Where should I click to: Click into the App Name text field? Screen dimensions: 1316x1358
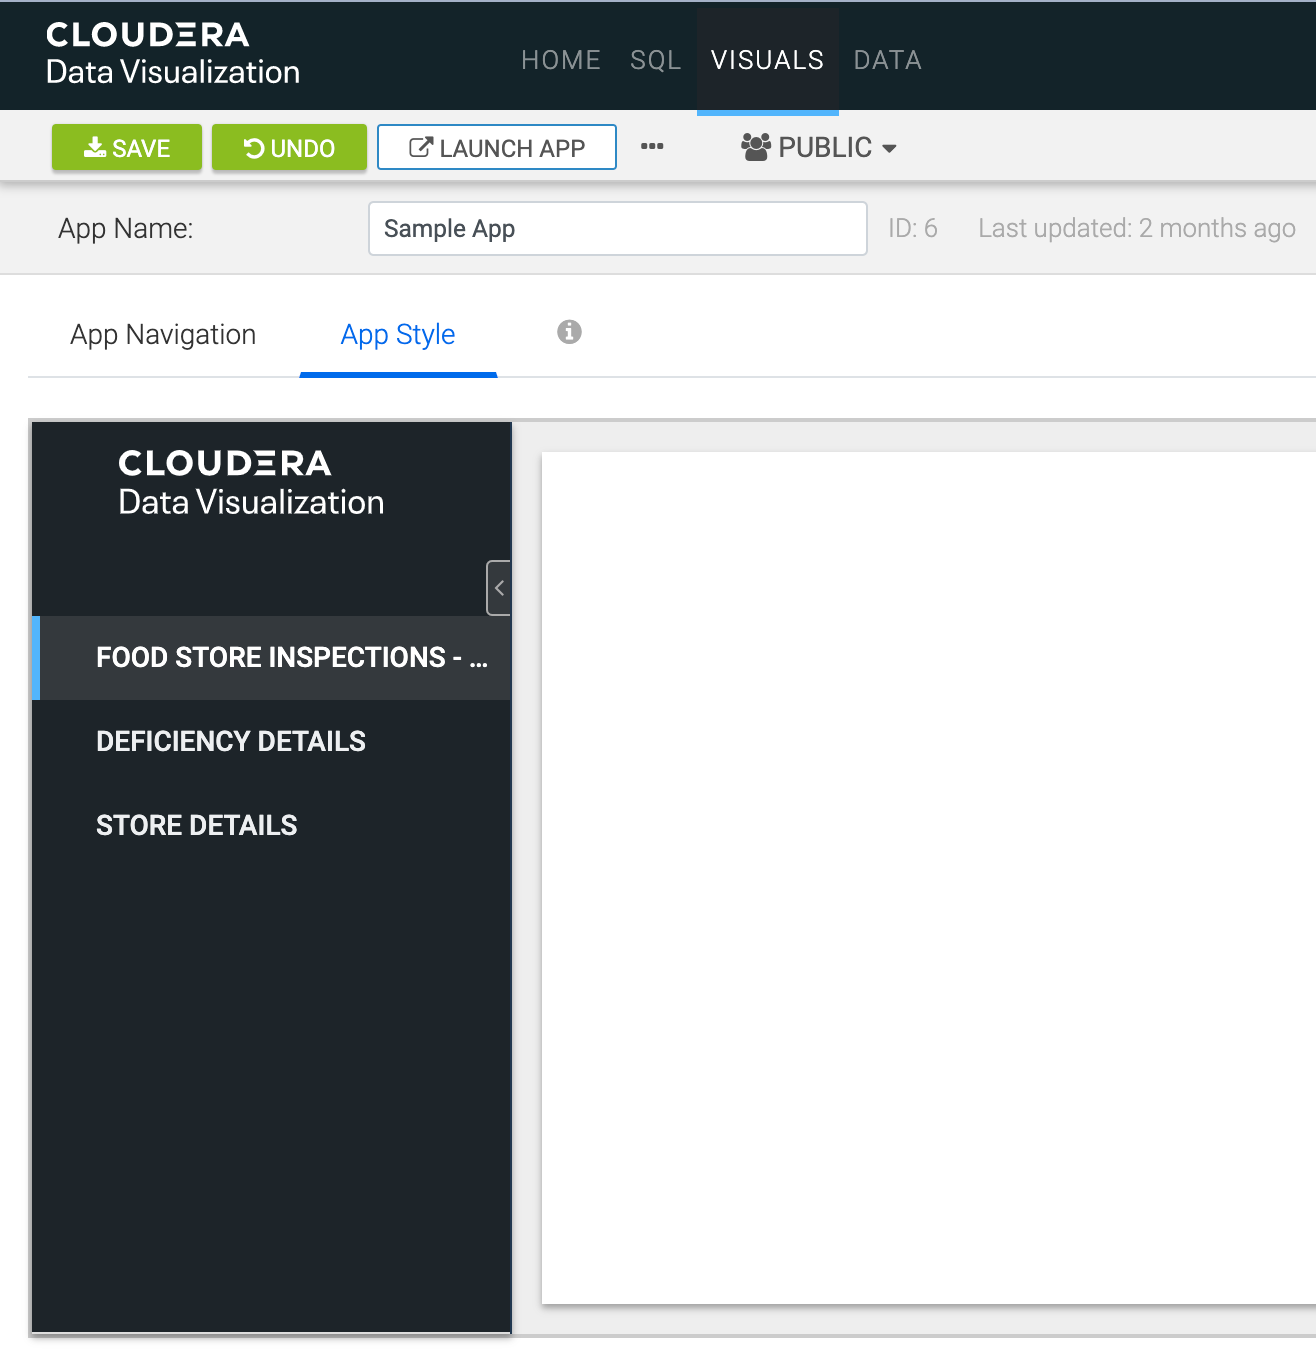617,229
